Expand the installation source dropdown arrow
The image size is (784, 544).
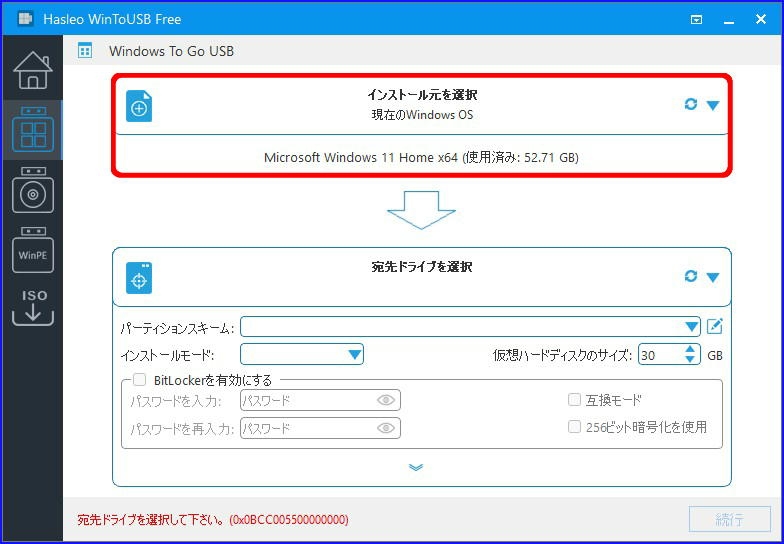click(x=713, y=105)
